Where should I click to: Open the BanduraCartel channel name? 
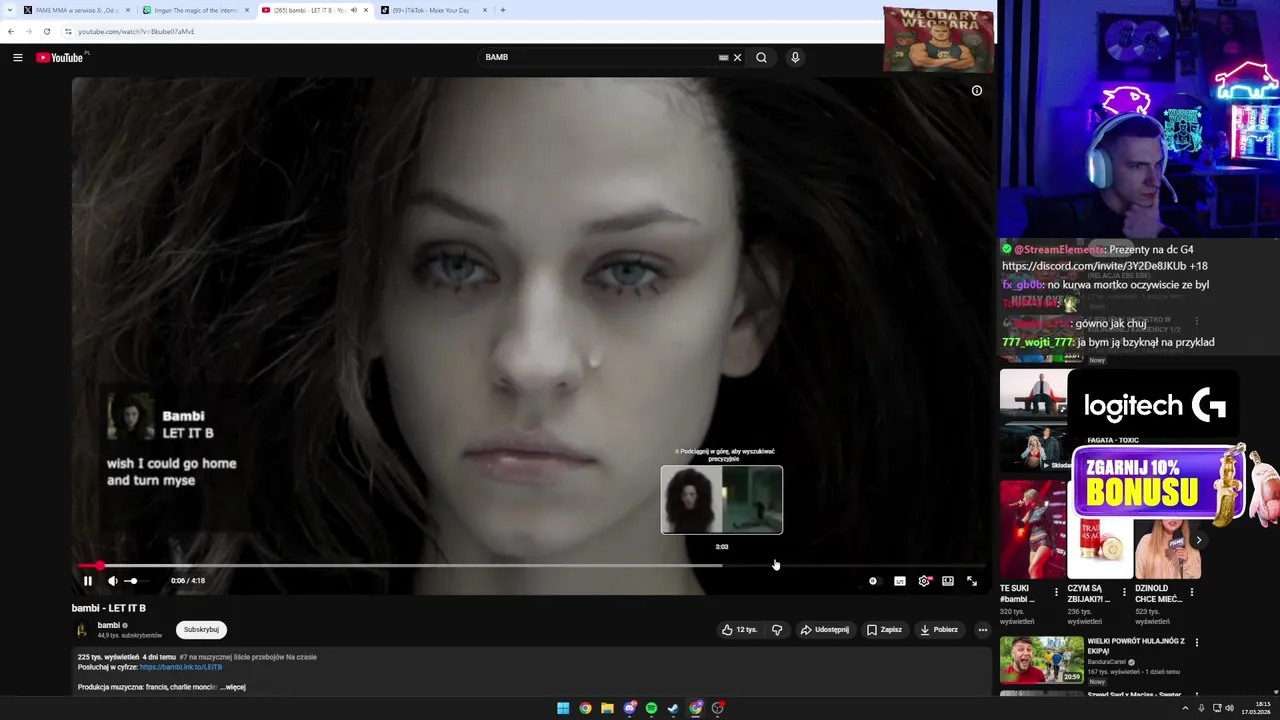coord(1108,662)
